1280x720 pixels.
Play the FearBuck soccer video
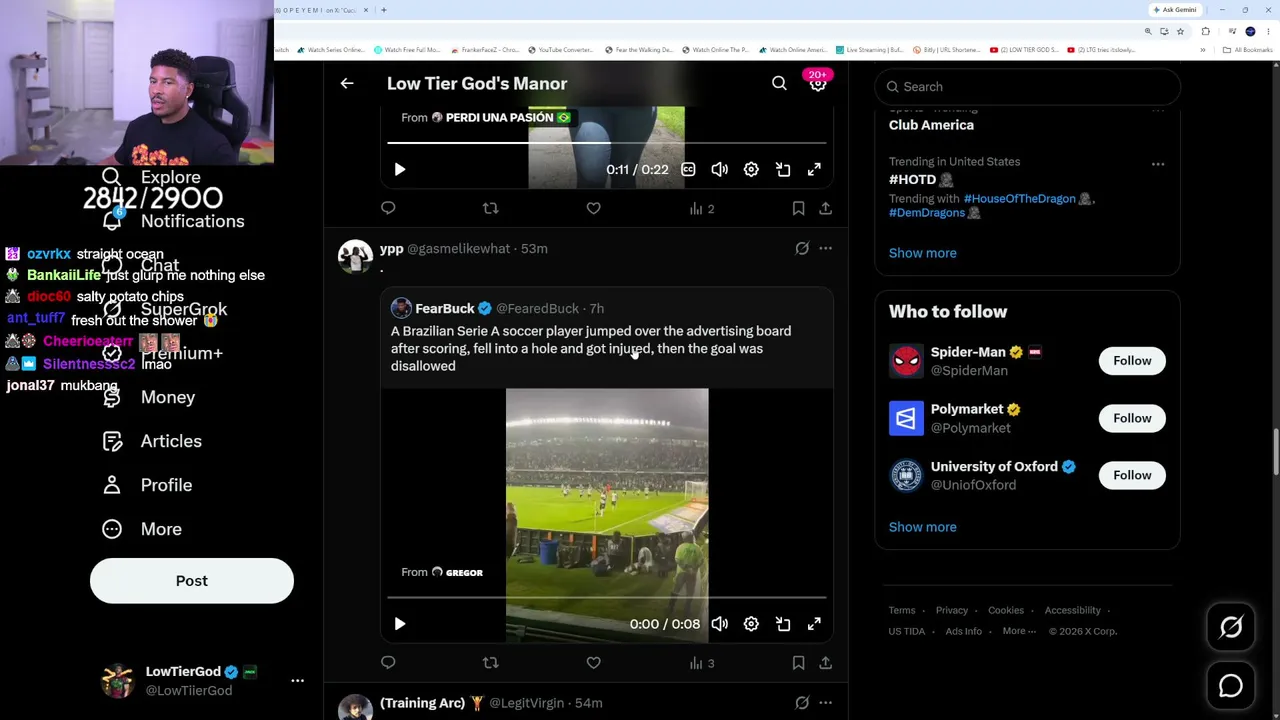[x=399, y=624]
